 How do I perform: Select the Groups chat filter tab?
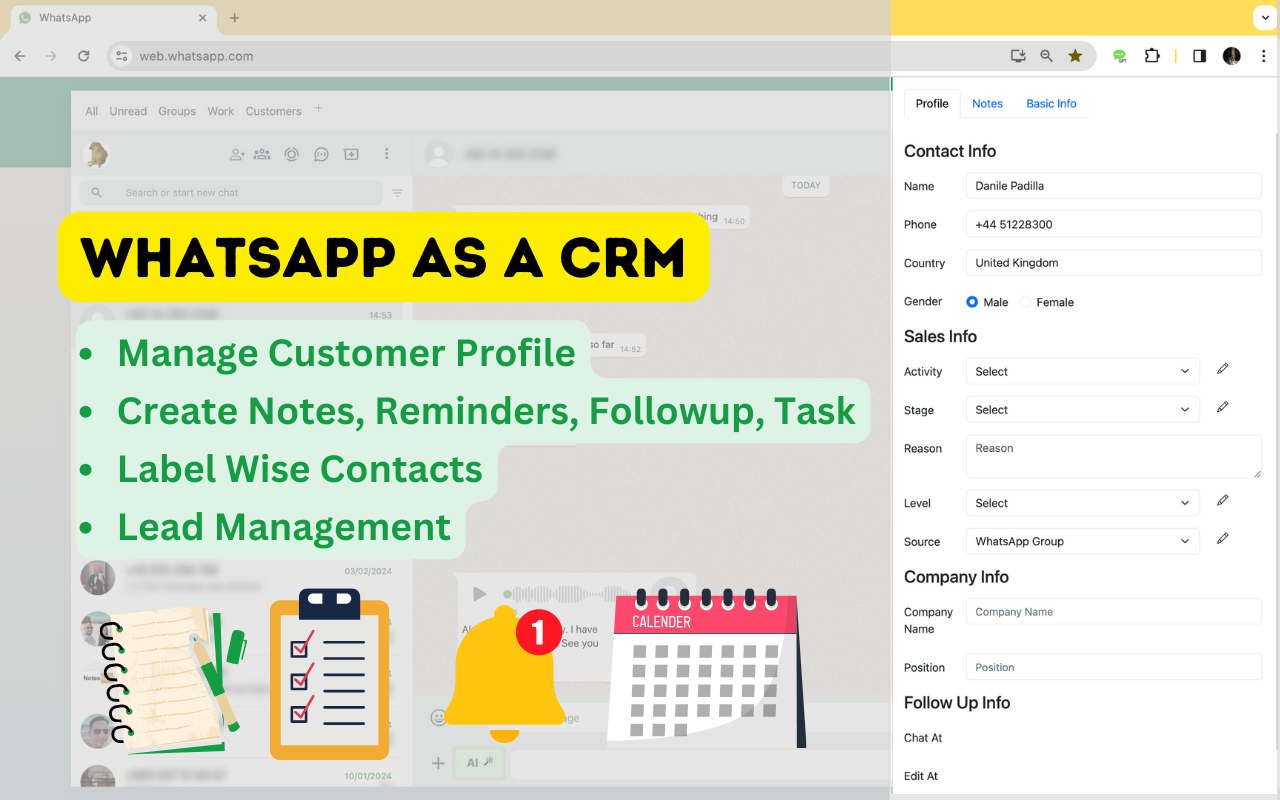click(x=177, y=111)
